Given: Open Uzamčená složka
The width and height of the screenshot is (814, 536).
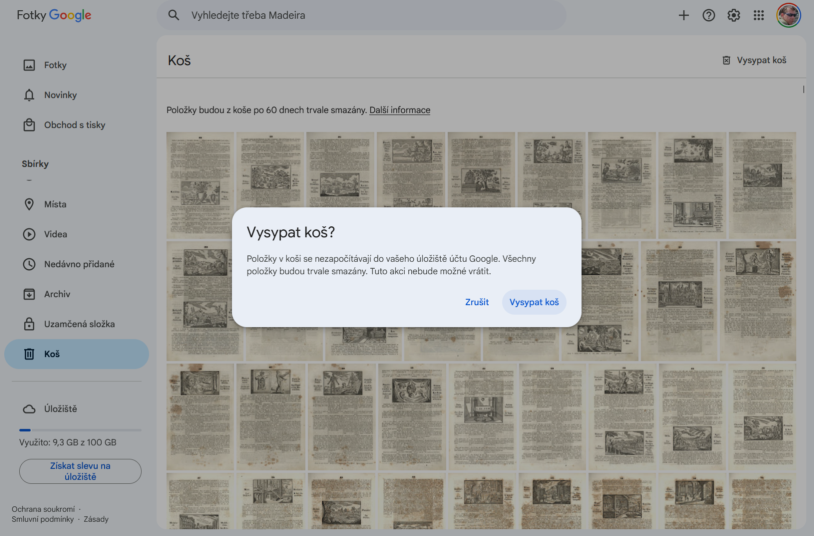Looking at the screenshot, I should point(77,324).
